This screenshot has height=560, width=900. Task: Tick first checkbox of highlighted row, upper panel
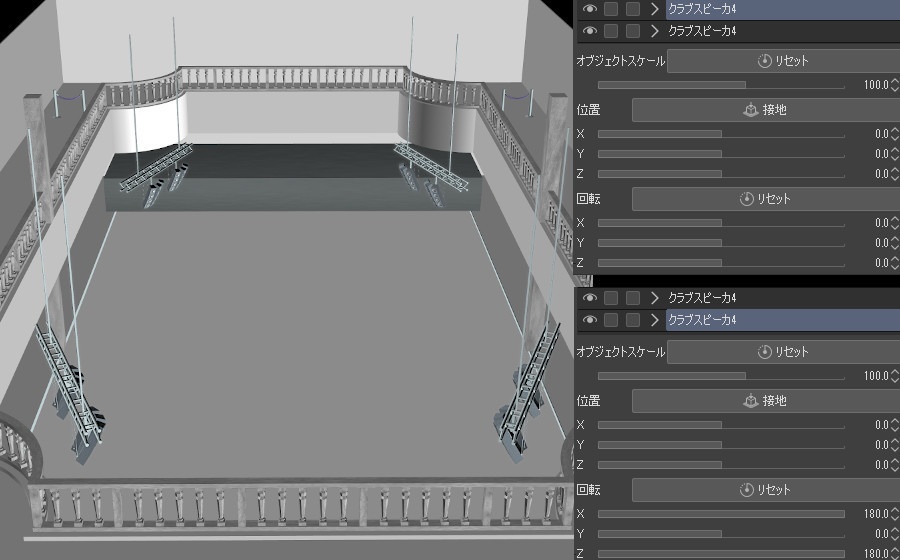pyautogui.click(x=611, y=9)
